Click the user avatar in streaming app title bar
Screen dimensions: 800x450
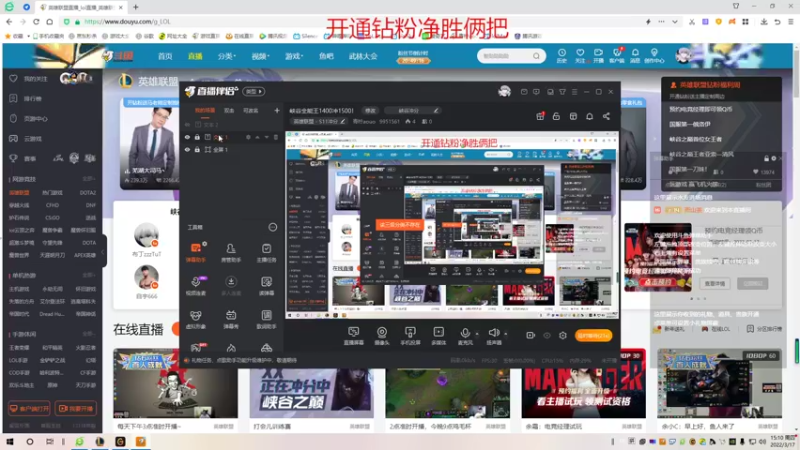[x=505, y=91]
